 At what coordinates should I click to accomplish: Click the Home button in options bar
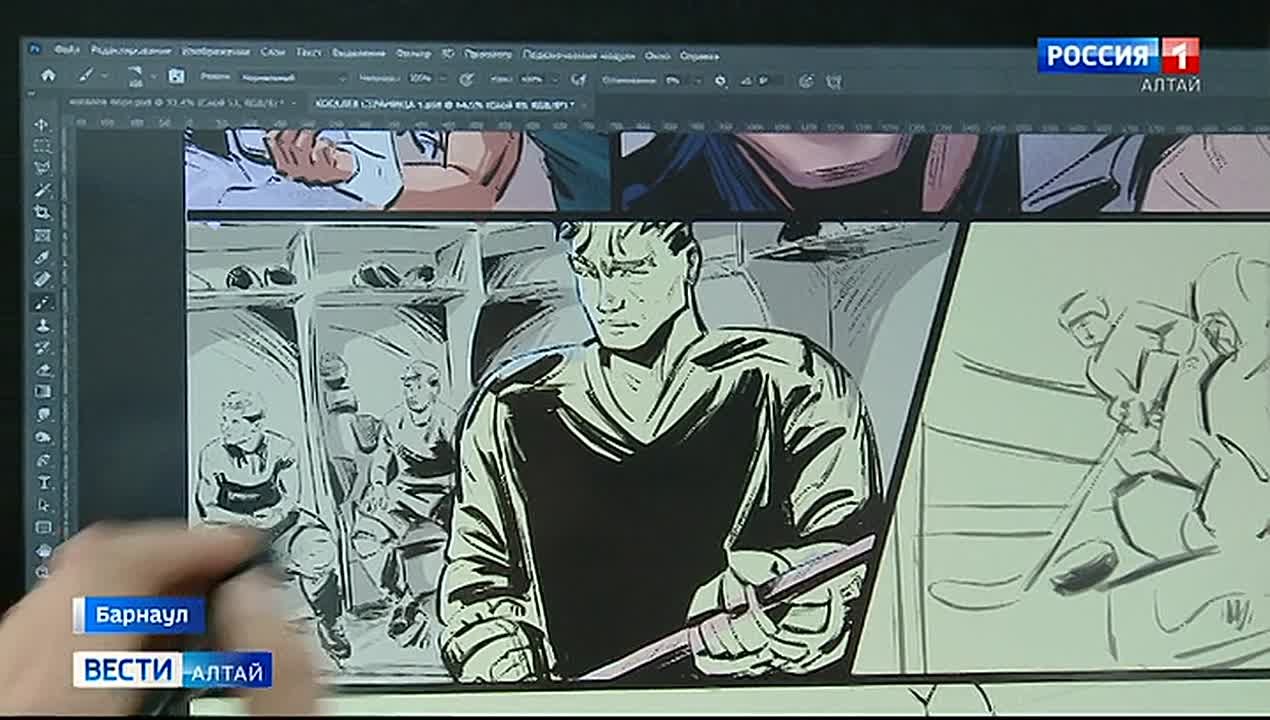click(47, 75)
